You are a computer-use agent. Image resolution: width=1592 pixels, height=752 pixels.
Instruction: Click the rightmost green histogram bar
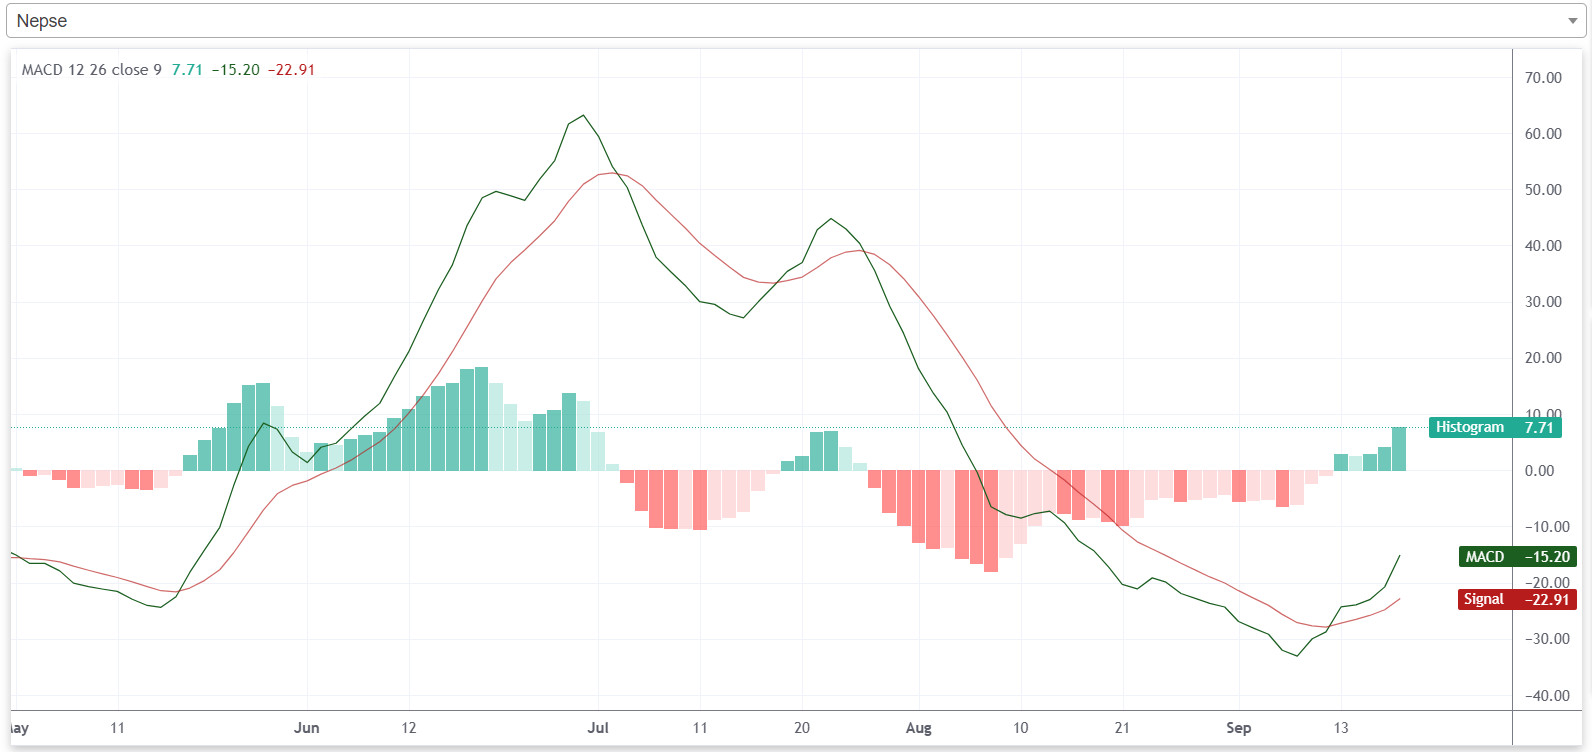[x=1399, y=449]
